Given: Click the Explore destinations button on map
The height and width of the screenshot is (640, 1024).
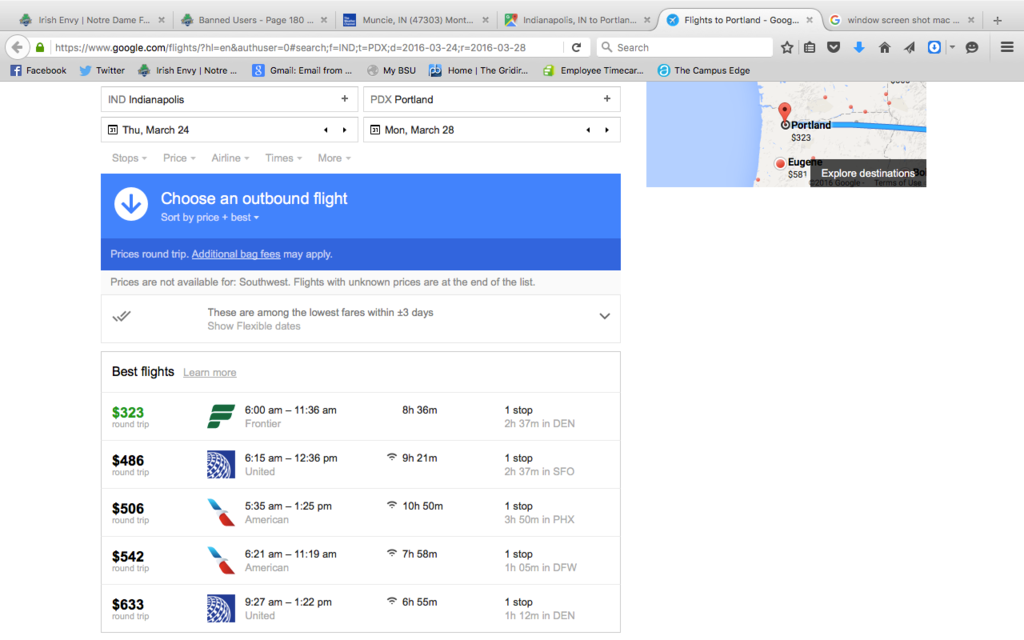Looking at the screenshot, I should 867,173.
